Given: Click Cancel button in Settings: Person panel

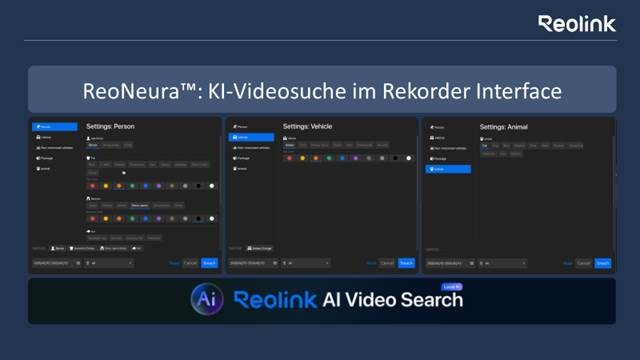Looking at the screenshot, I should point(190,263).
